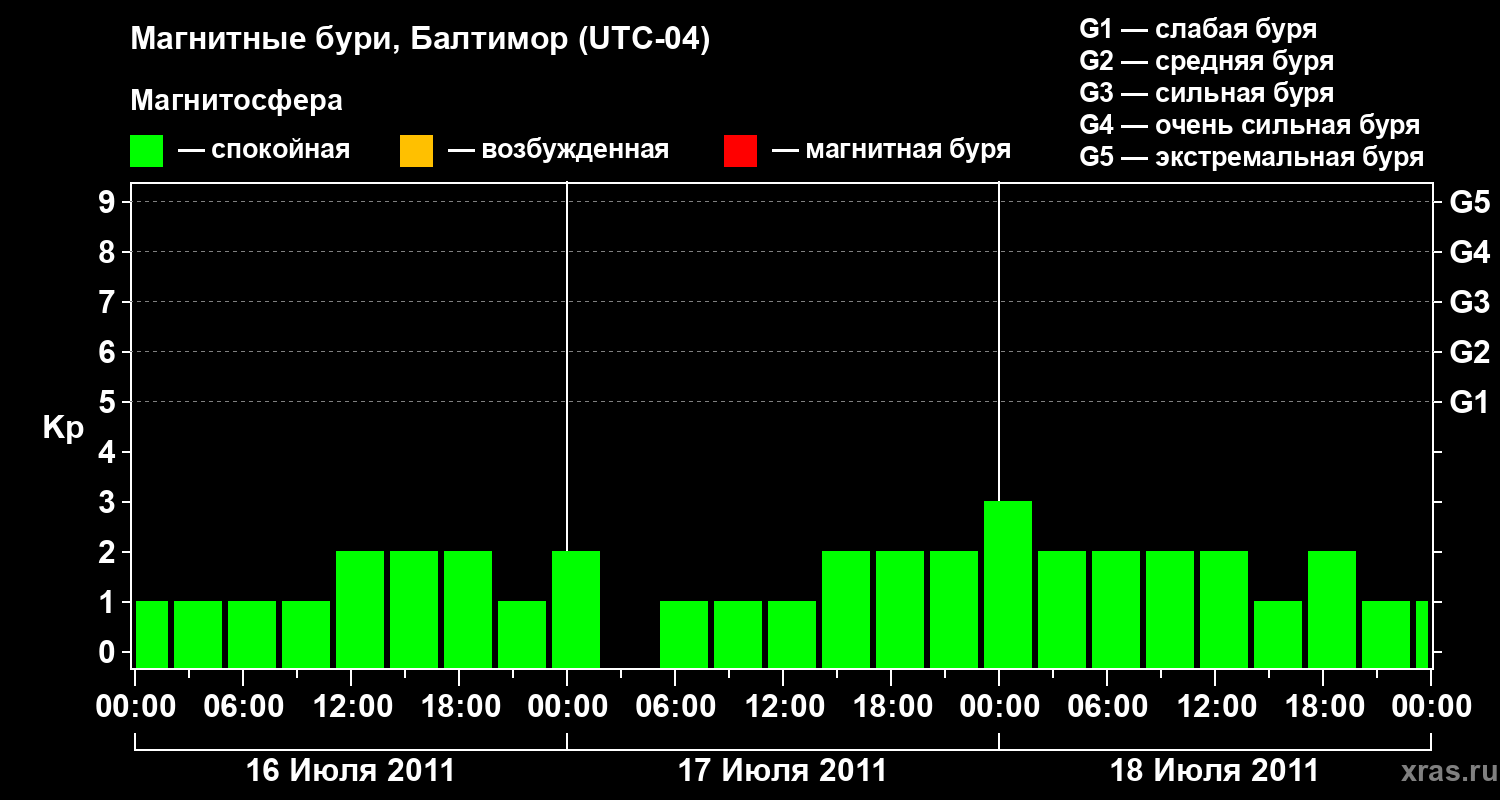Click the '— магнитная буря' legend label
This screenshot has width=1500, height=800.
coord(892,151)
